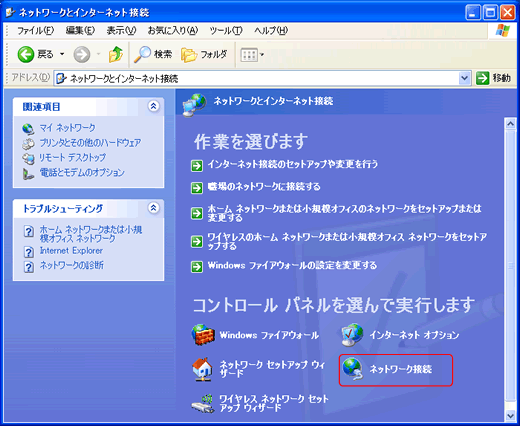
Task: Open the ツール(T) menu
Action: [x=226, y=31]
